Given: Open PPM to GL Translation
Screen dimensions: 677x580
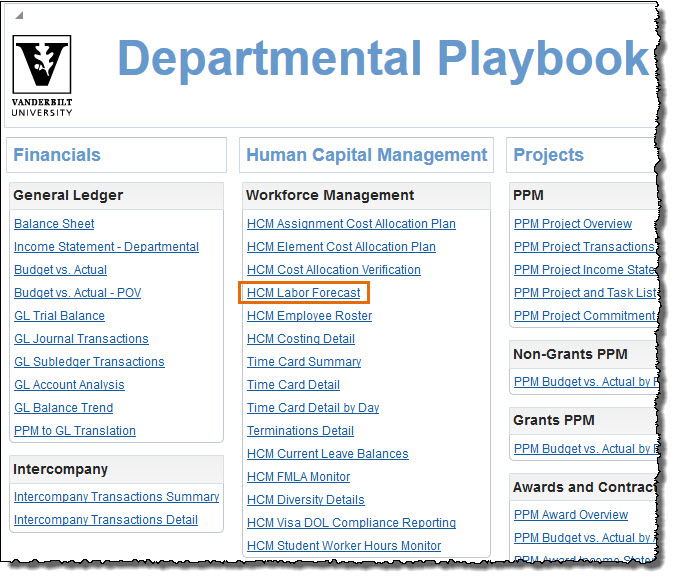Looking at the screenshot, I should 75,431.
